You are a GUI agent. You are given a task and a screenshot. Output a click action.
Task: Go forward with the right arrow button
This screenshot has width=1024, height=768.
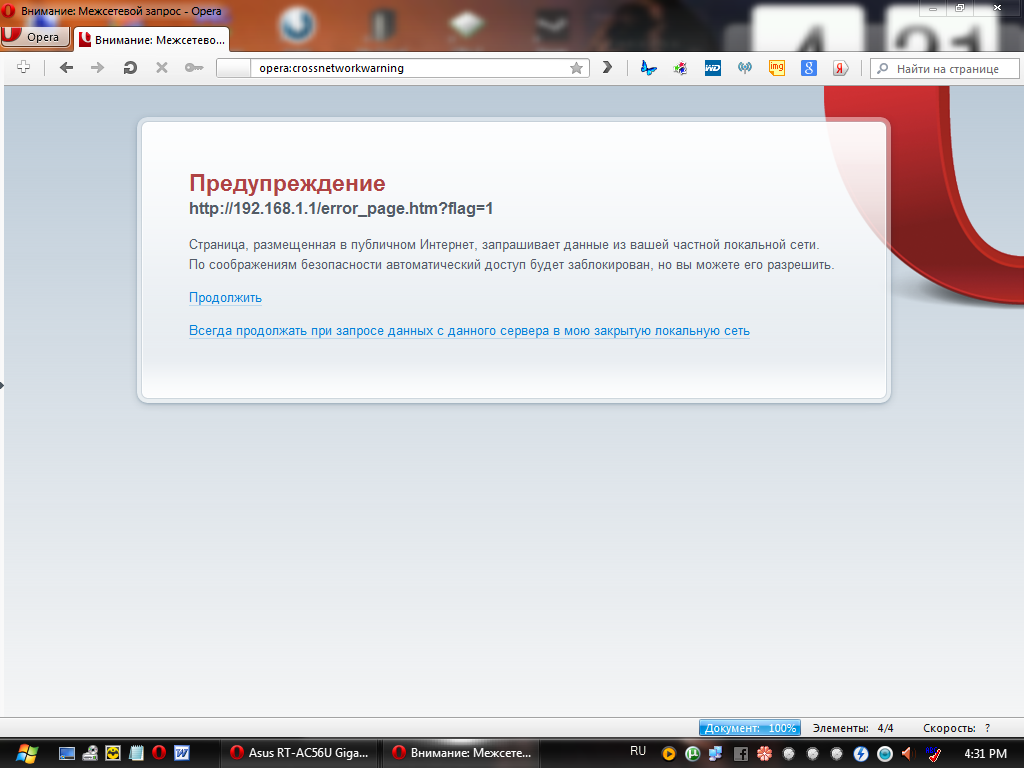(x=97, y=68)
